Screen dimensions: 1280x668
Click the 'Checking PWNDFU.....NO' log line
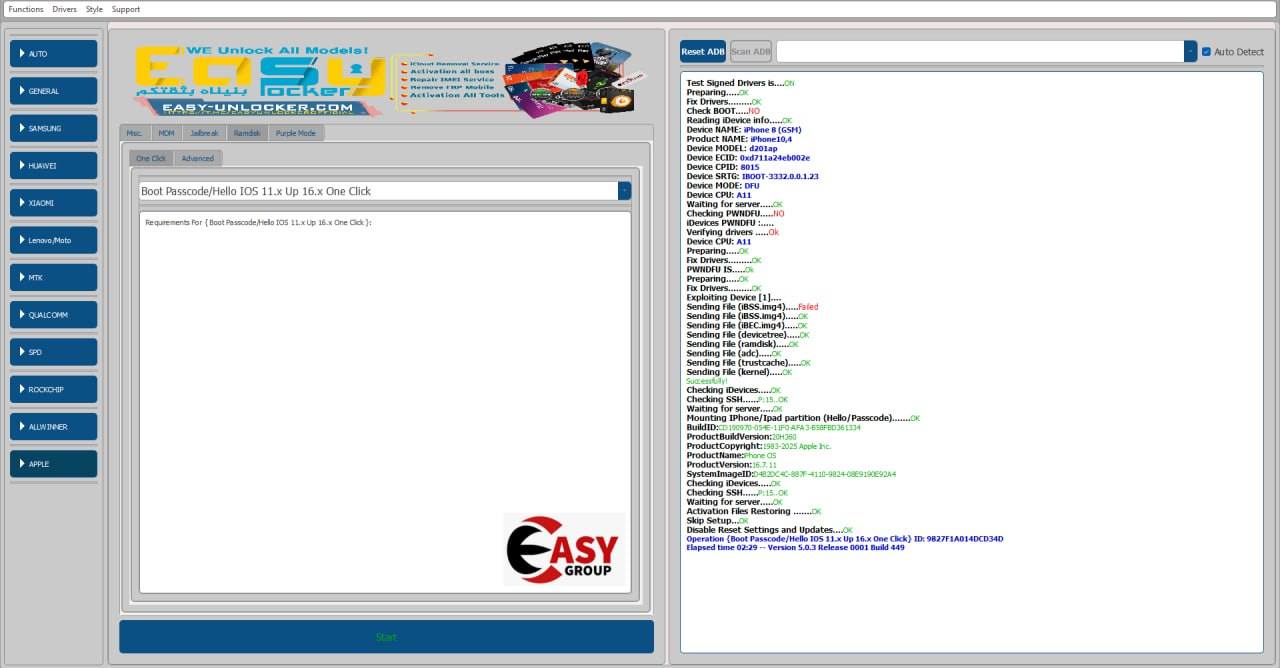735,213
